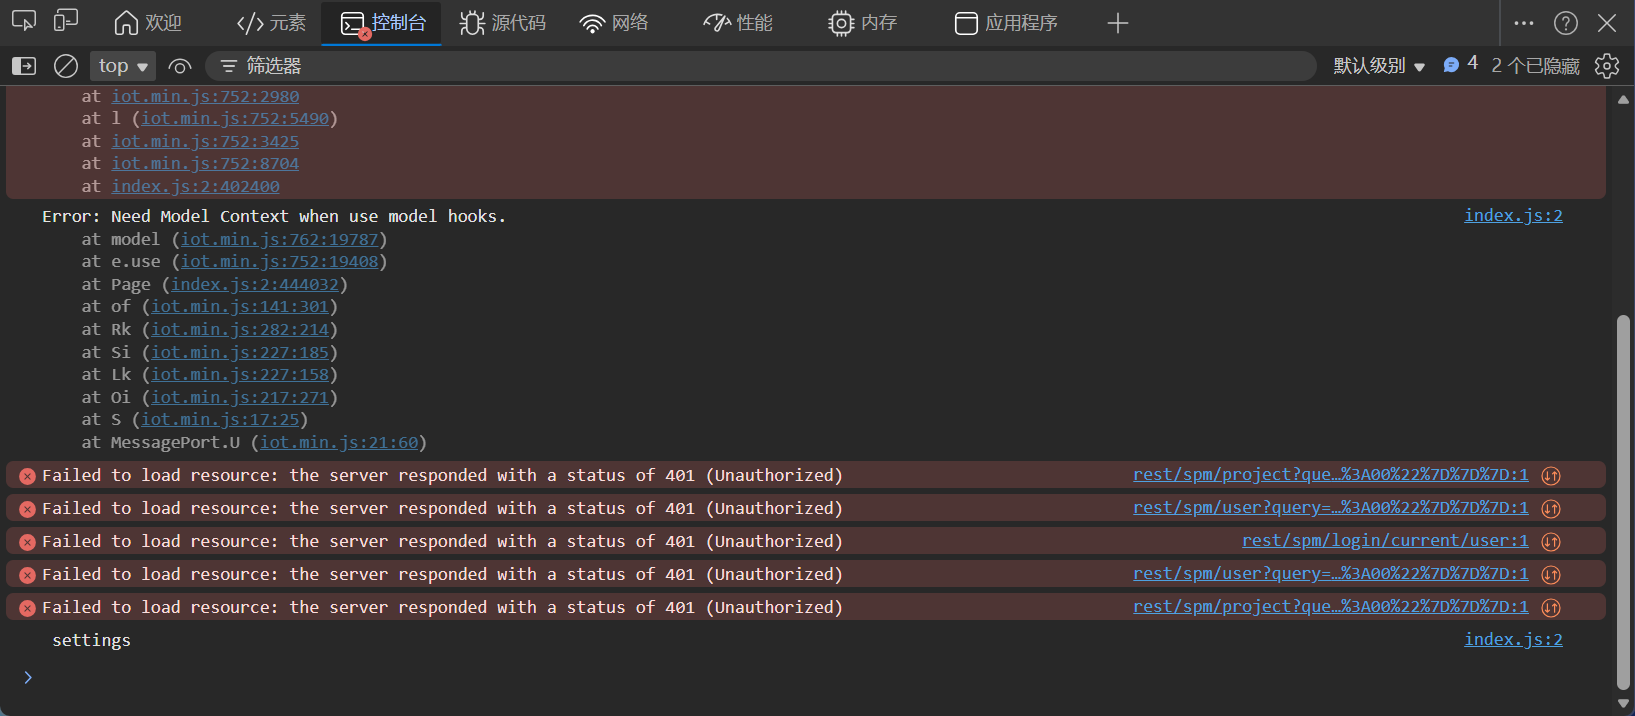
Task: Open link iot.min.js:227:158
Action: (x=240, y=374)
